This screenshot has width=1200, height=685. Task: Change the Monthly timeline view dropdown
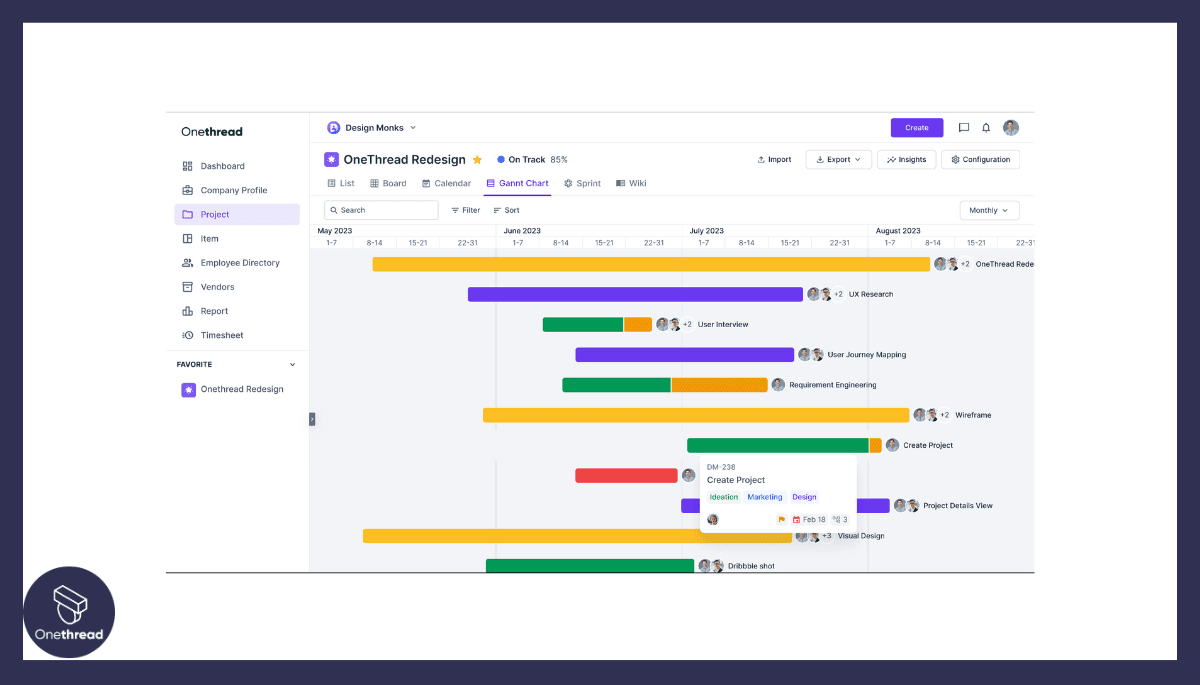(989, 210)
